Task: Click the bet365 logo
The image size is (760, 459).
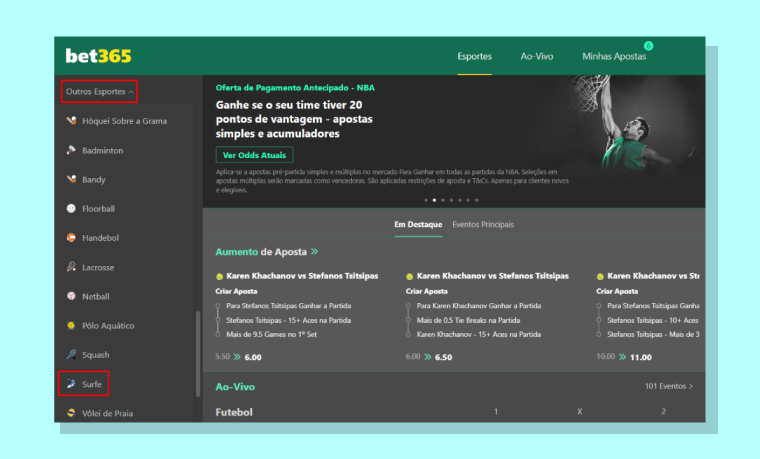Action: click(x=98, y=56)
